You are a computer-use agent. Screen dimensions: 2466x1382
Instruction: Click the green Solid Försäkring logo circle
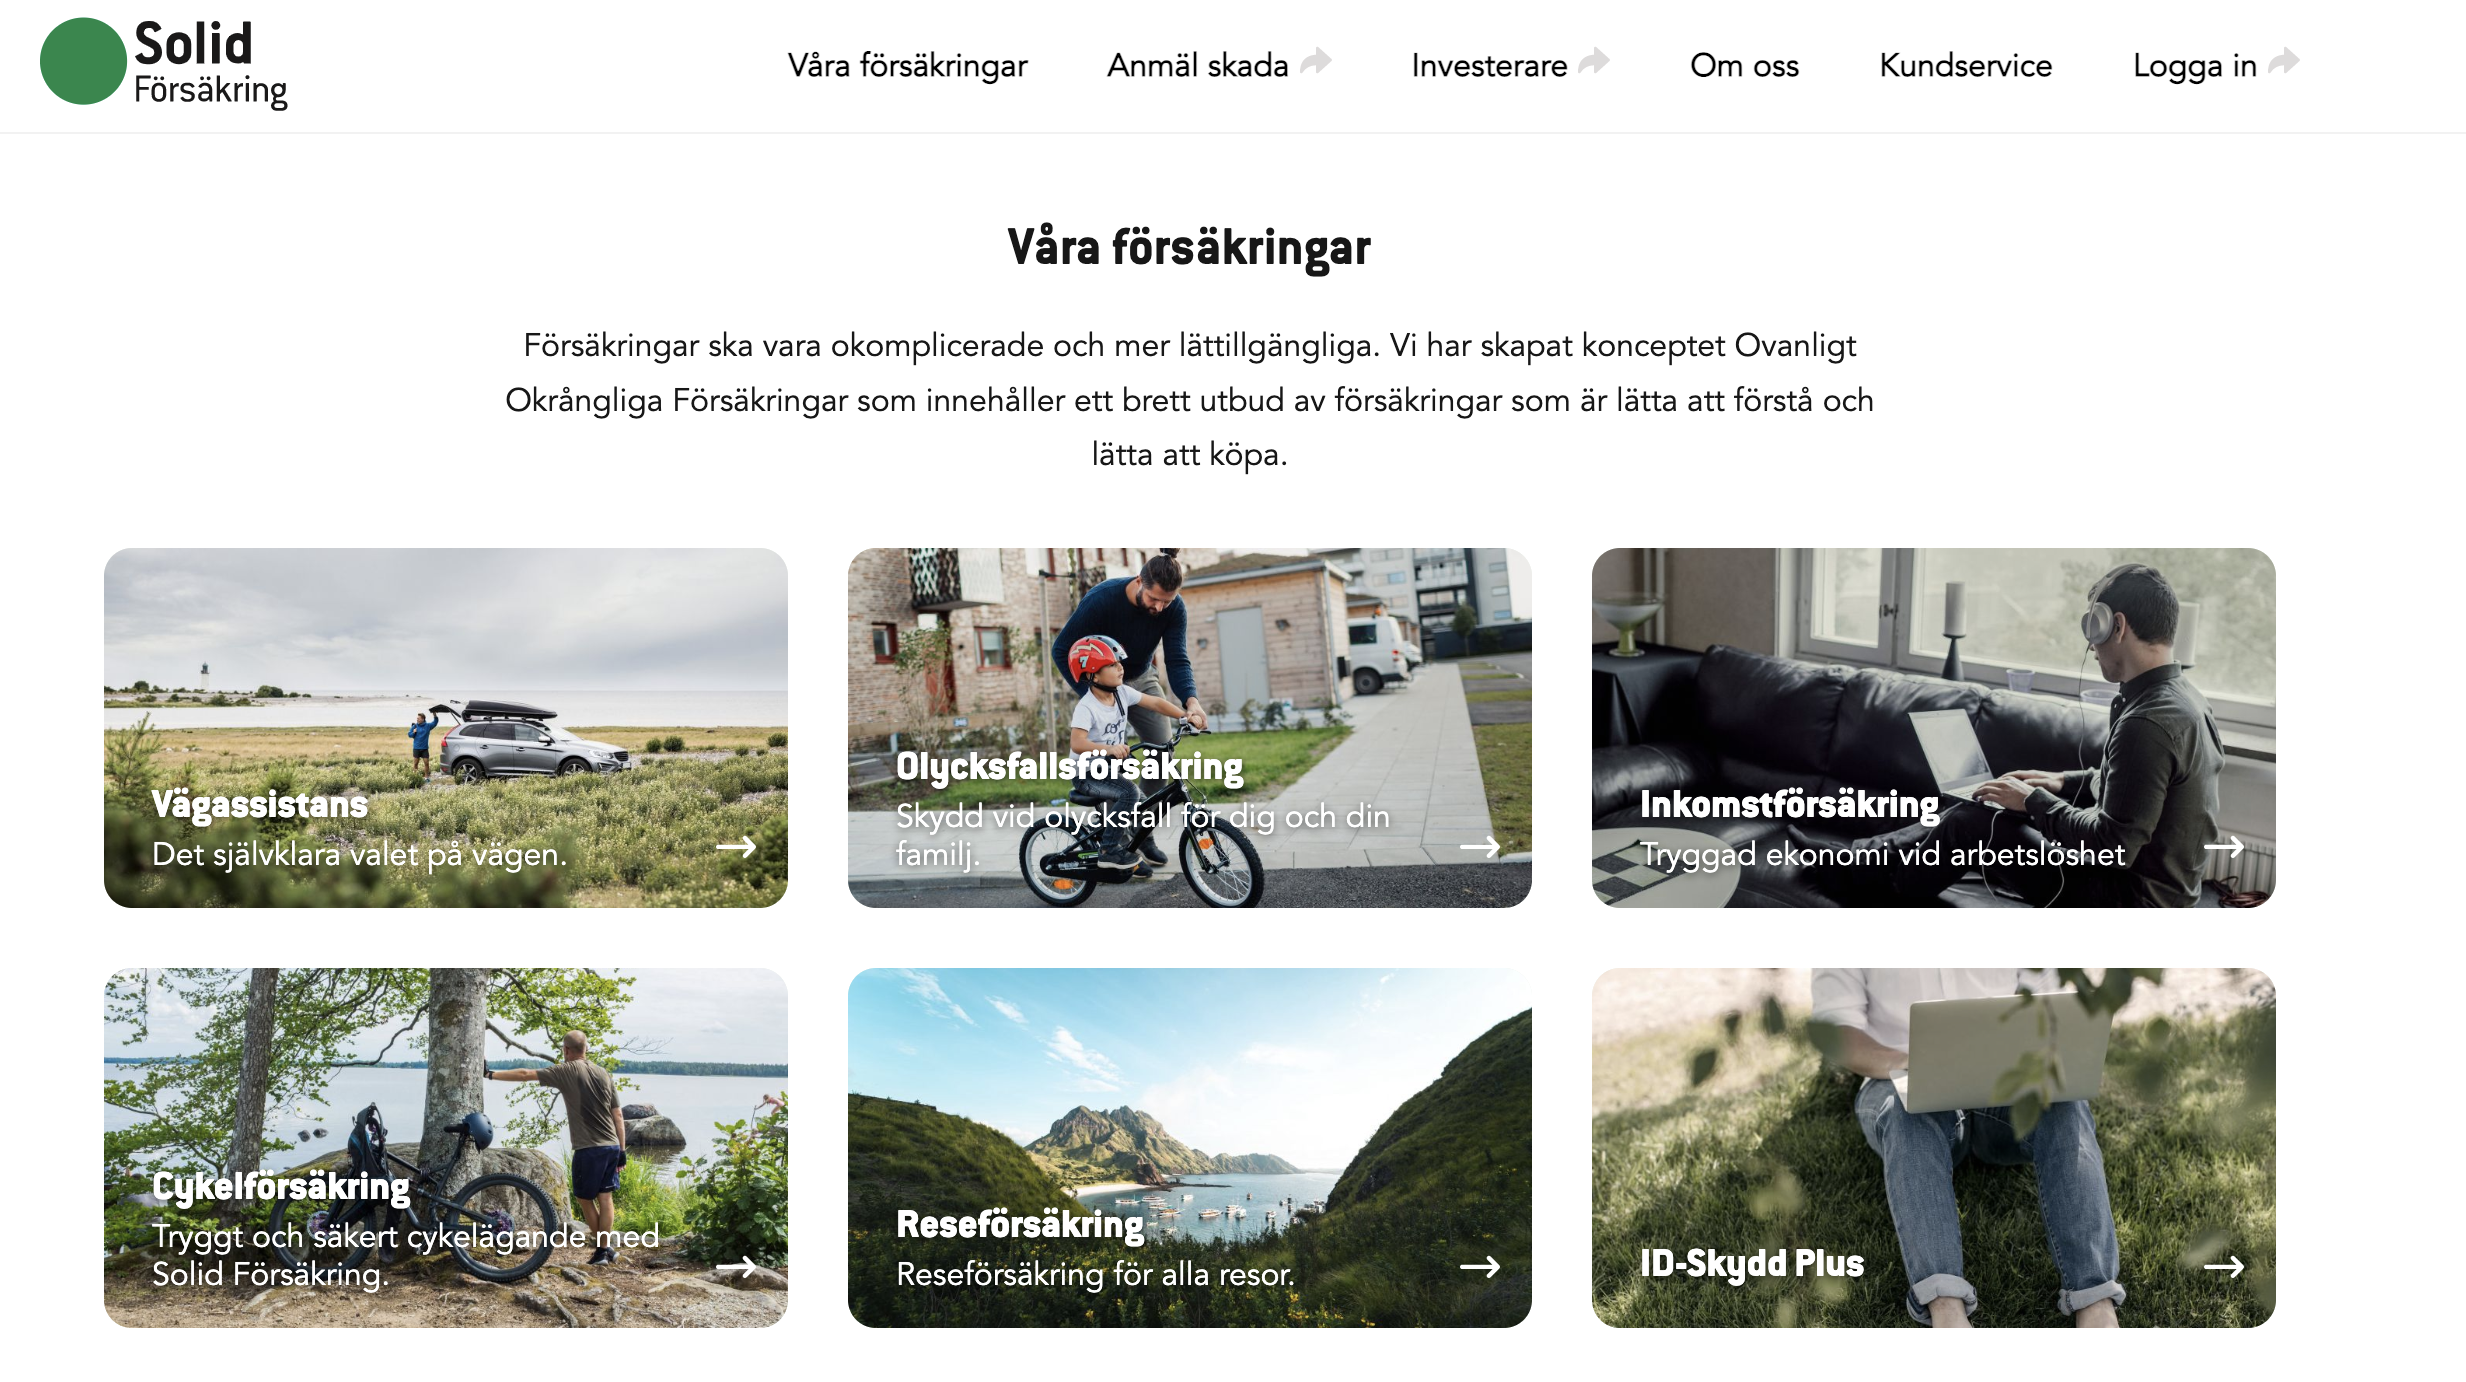pyautogui.click(x=83, y=61)
